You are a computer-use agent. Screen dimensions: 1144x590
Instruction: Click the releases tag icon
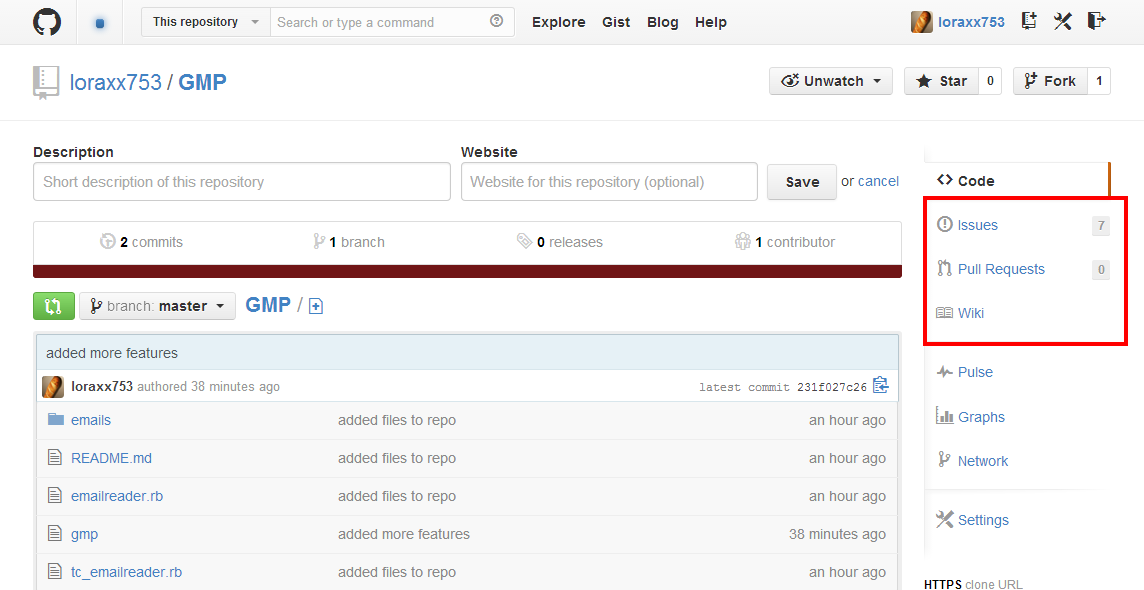pyautogui.click(x=524, y=241)
